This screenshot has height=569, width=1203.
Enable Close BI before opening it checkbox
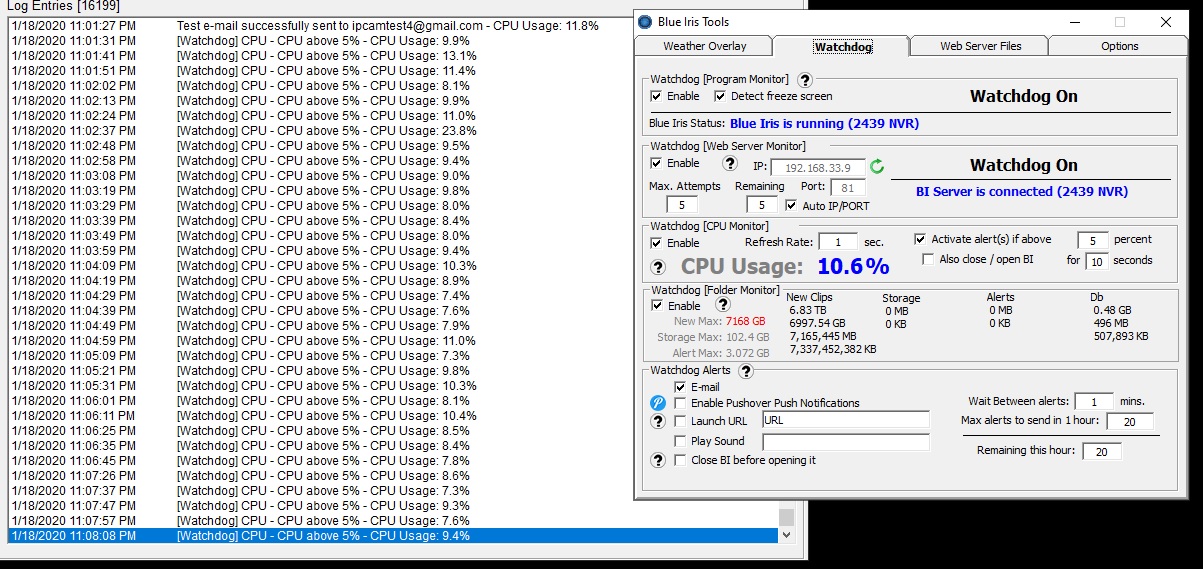point(681,460)
